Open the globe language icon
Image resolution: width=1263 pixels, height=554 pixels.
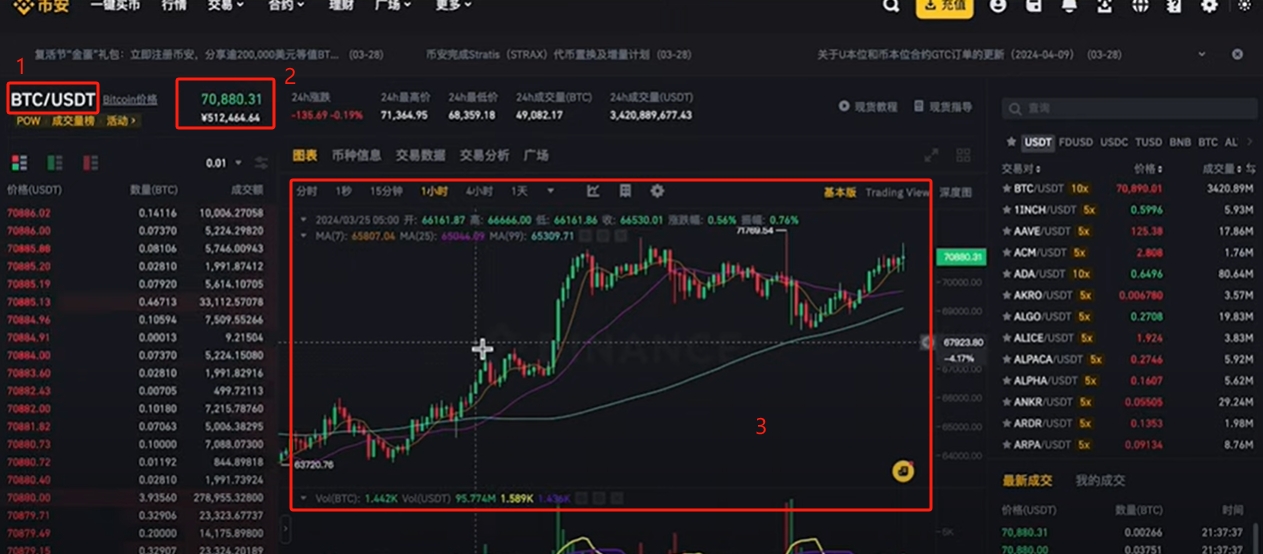pos(1140,5)
